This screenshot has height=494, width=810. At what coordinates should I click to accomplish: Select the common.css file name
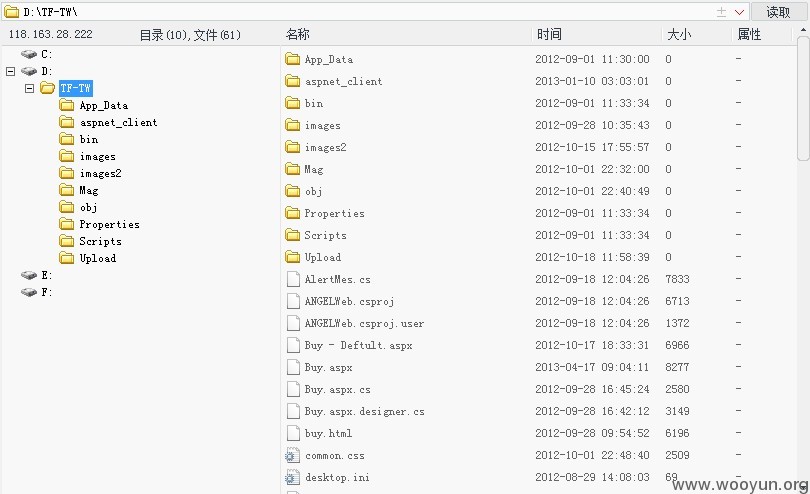click(x=335, y=456)
